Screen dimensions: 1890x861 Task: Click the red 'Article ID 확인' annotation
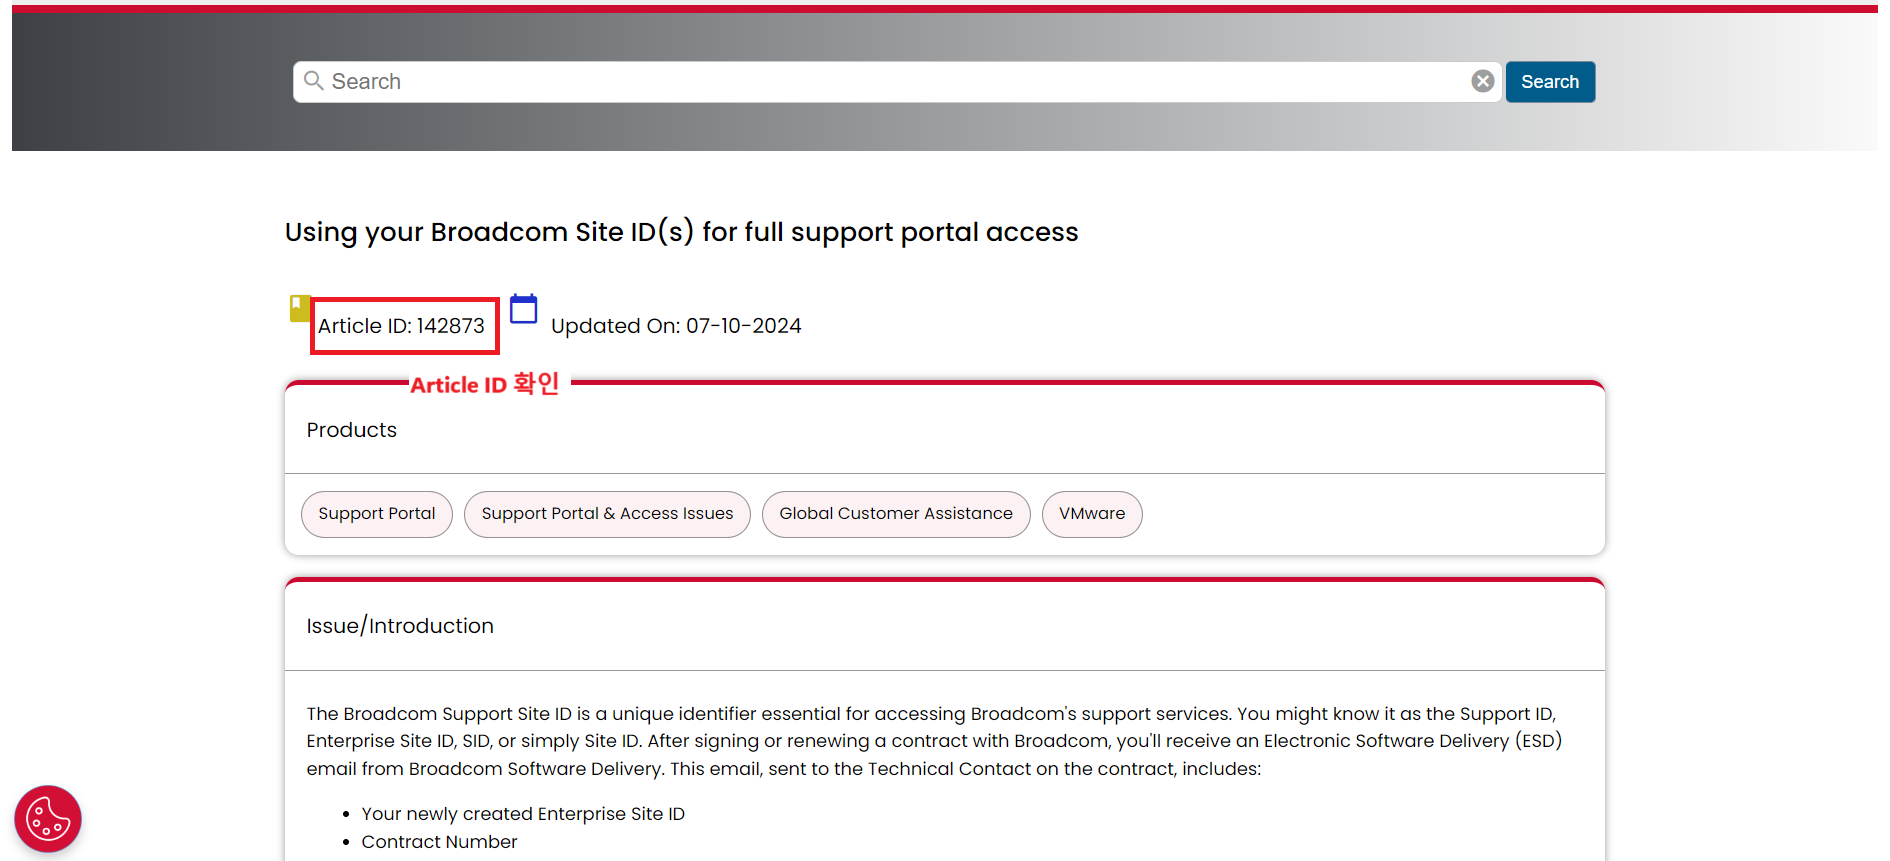pyautogui.click(x=485, y=385)
